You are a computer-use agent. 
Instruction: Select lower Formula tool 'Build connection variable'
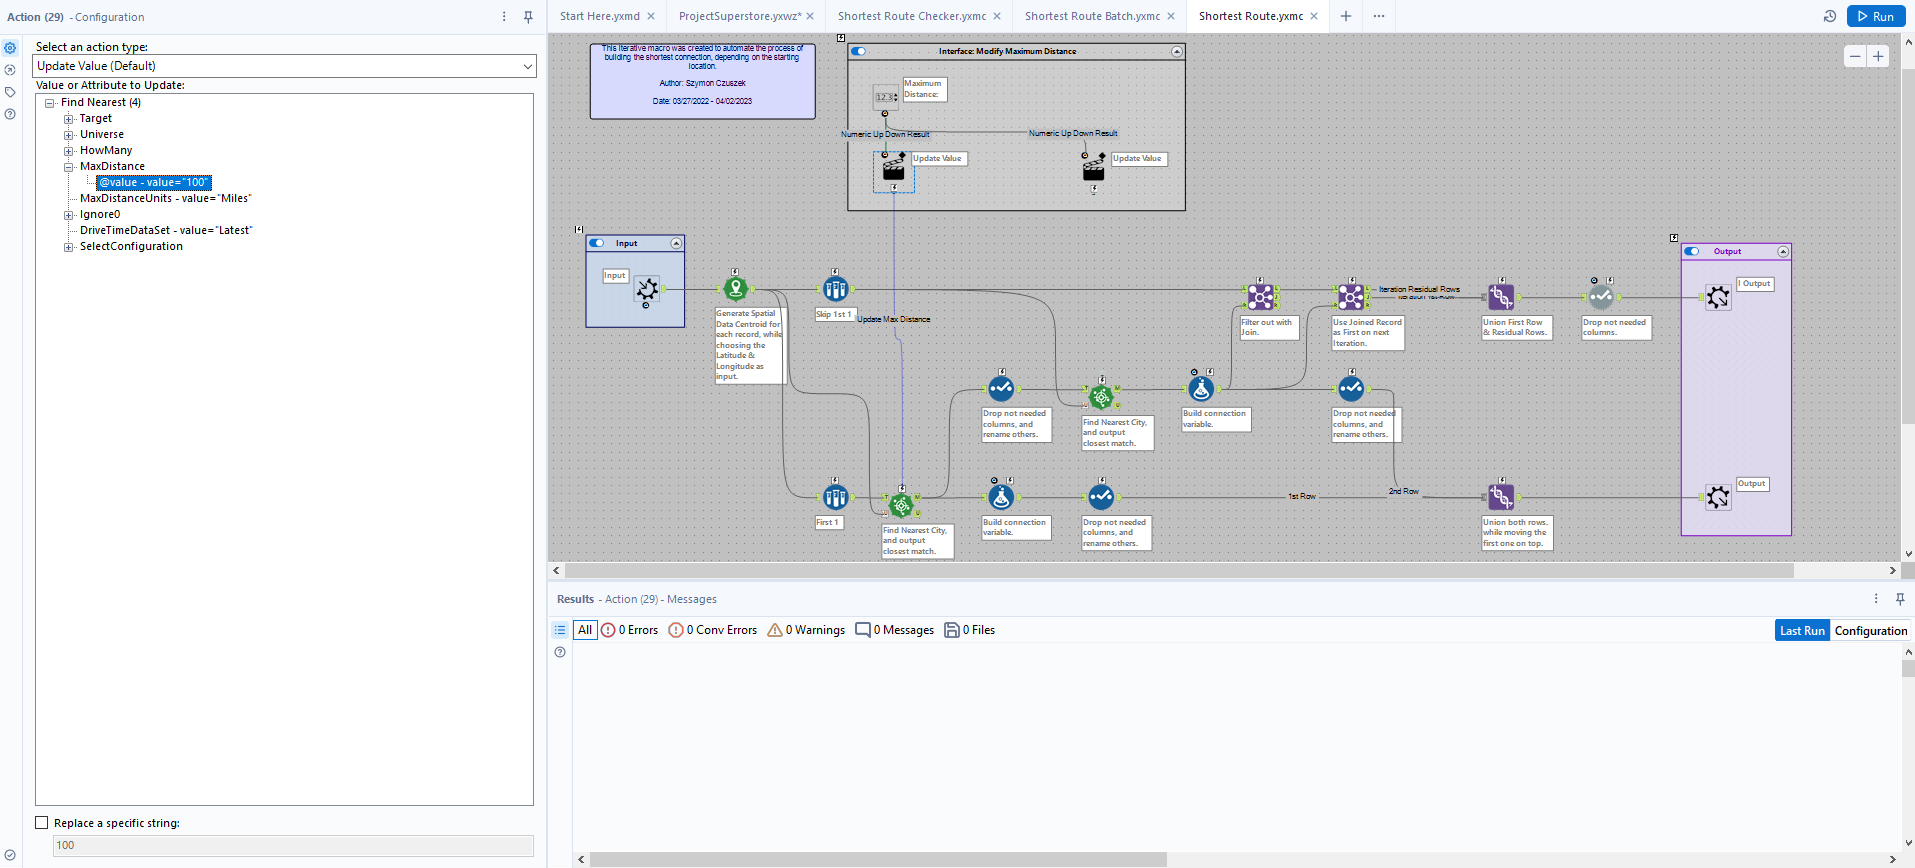(x=1001, y=497)
